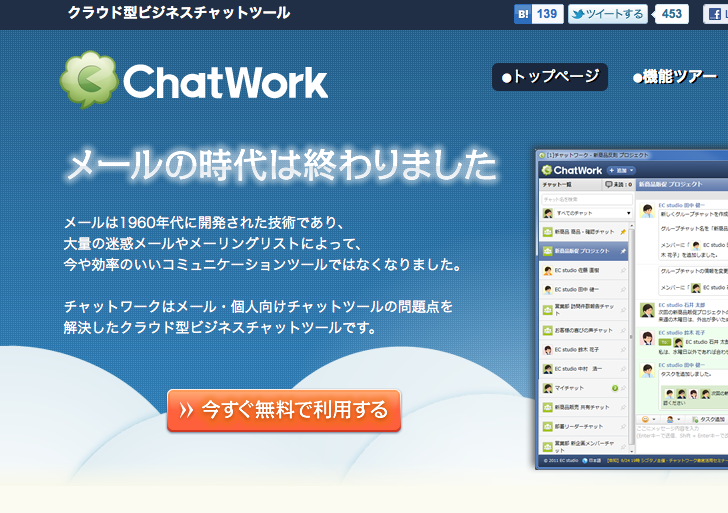728x513 pixels.
Task: Click the チャット名を検索 search field in preview
Action: 586,199
